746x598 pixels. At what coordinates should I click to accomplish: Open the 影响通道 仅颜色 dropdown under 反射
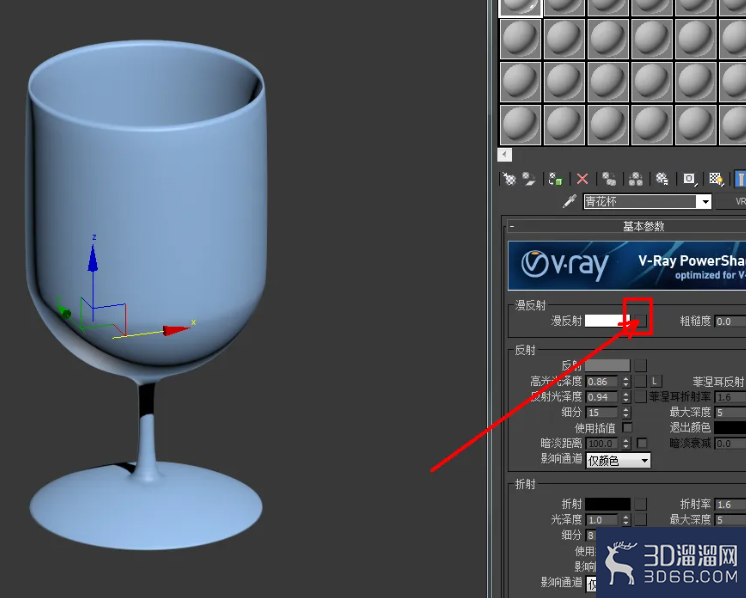point(618,460)
